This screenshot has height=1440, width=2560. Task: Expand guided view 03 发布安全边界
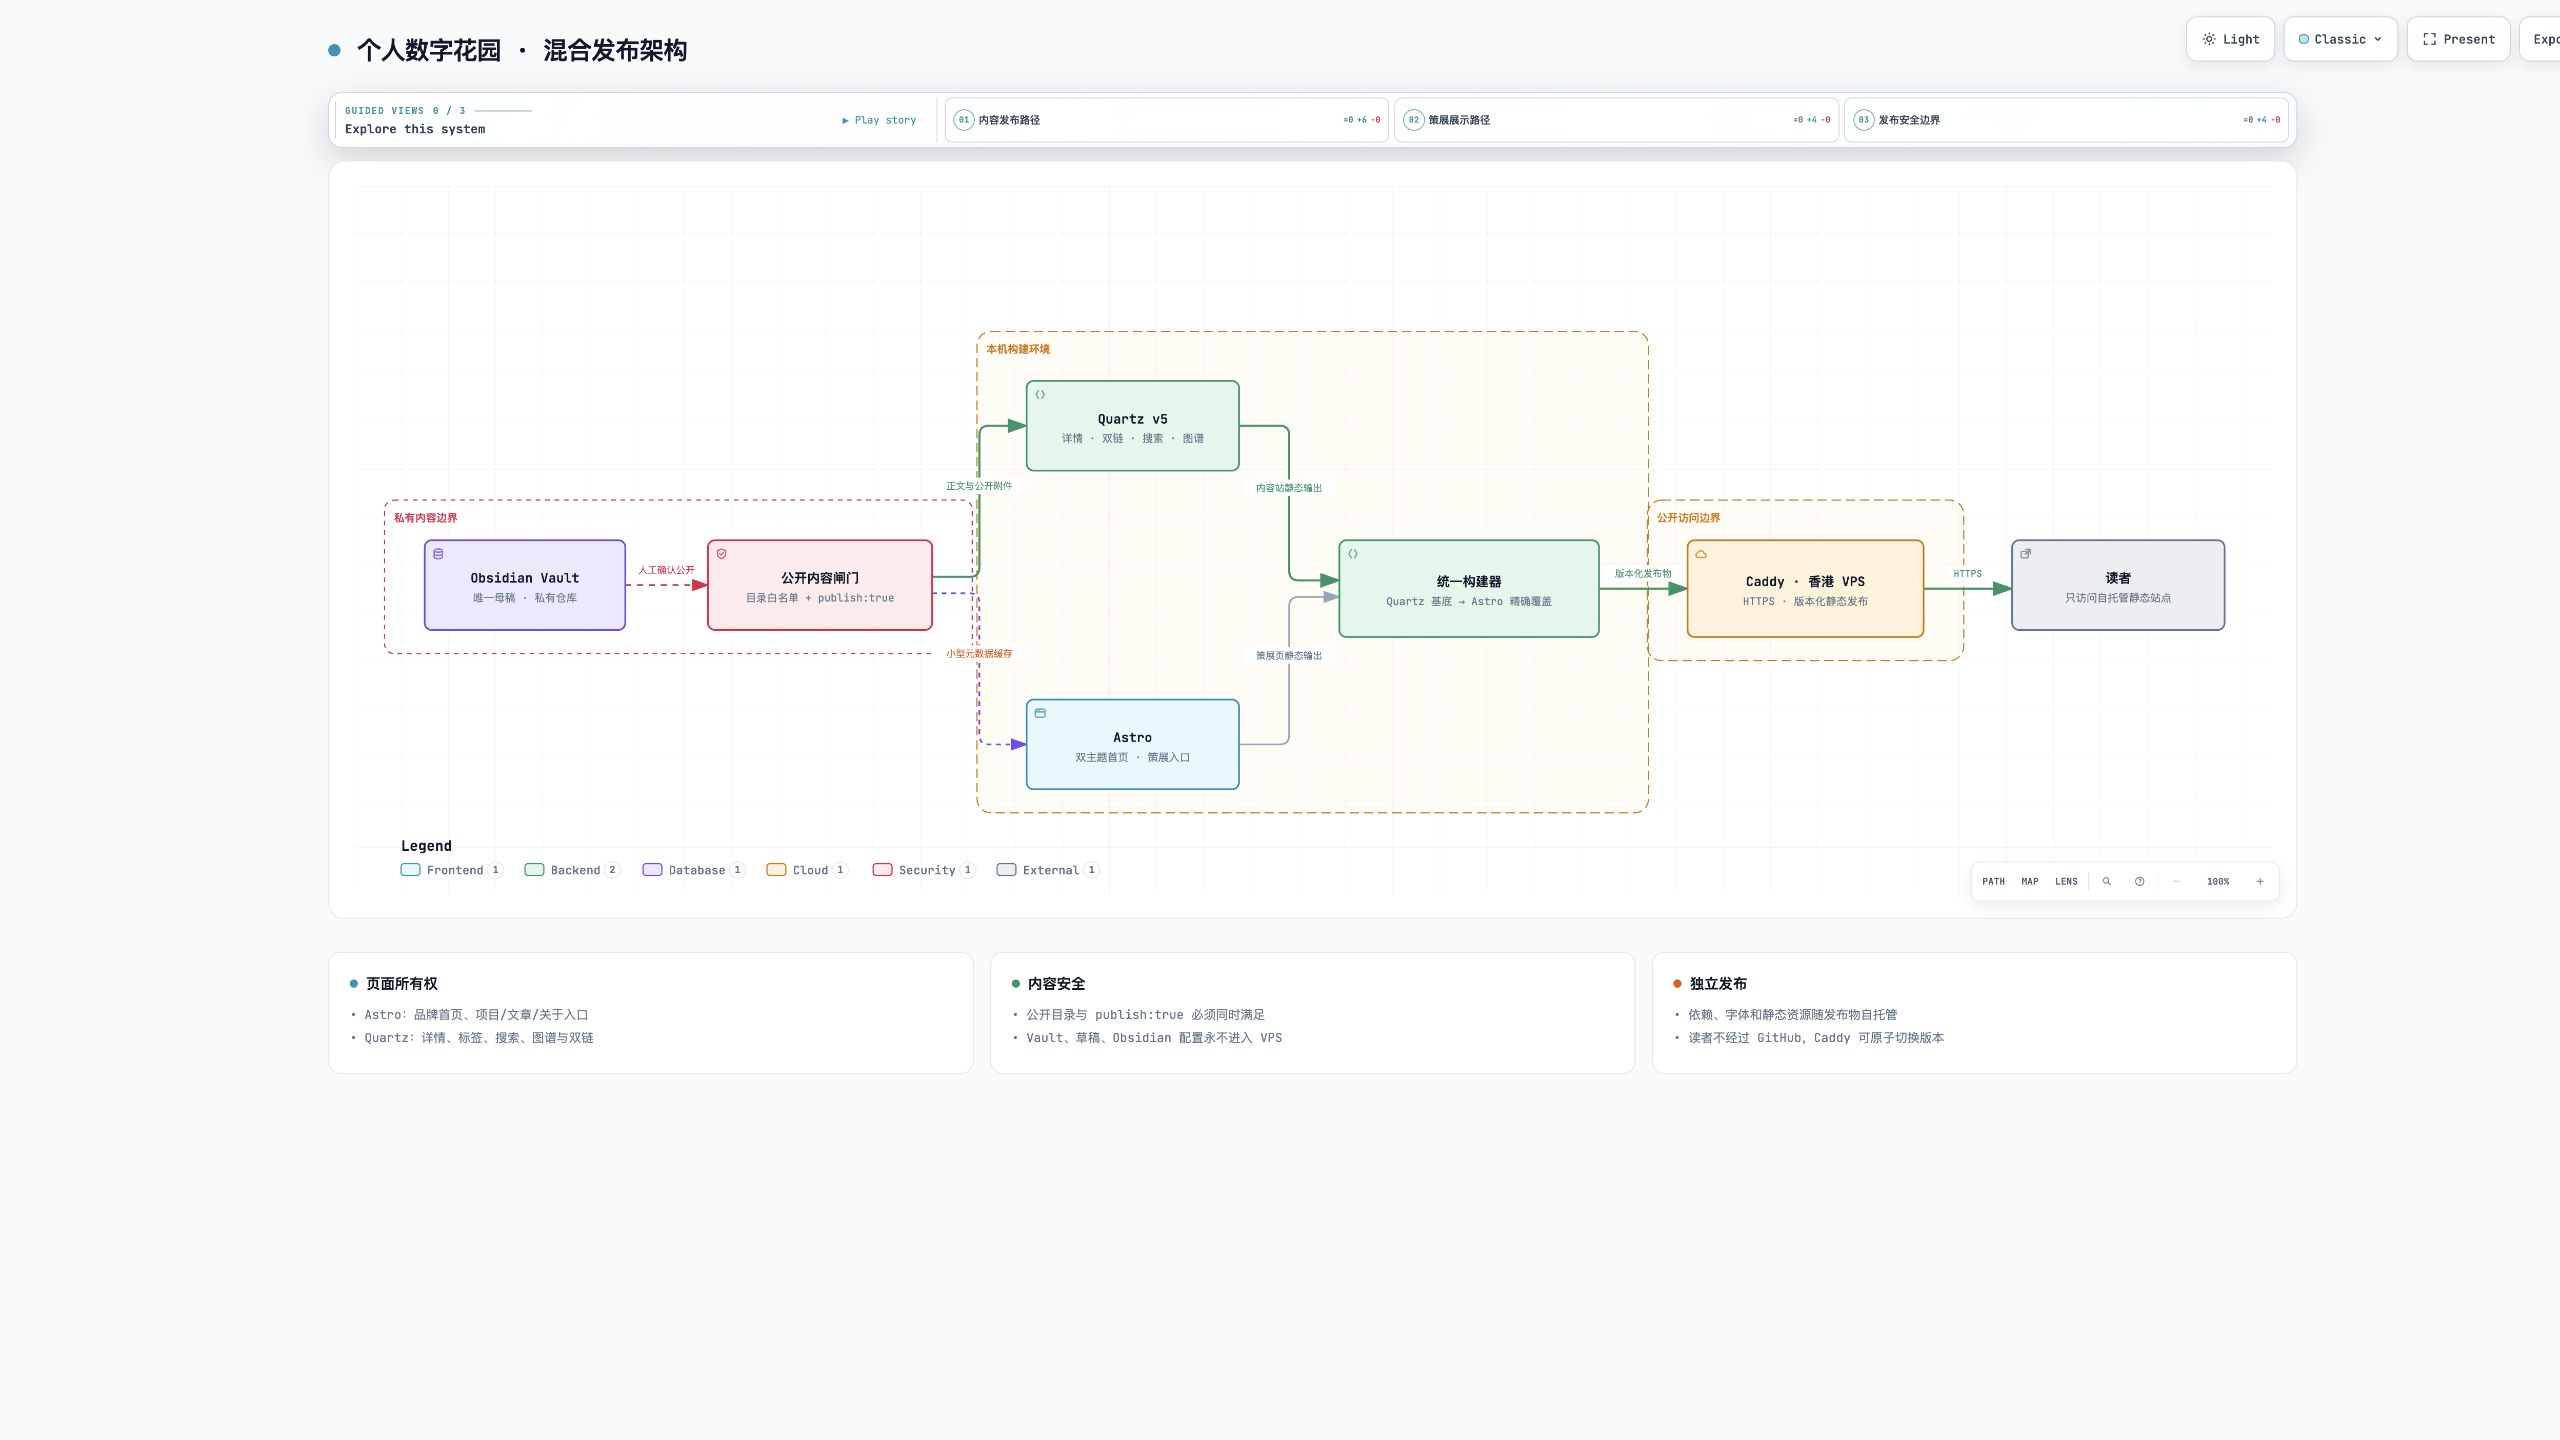pyautogui.click(x=2066, y=120)
